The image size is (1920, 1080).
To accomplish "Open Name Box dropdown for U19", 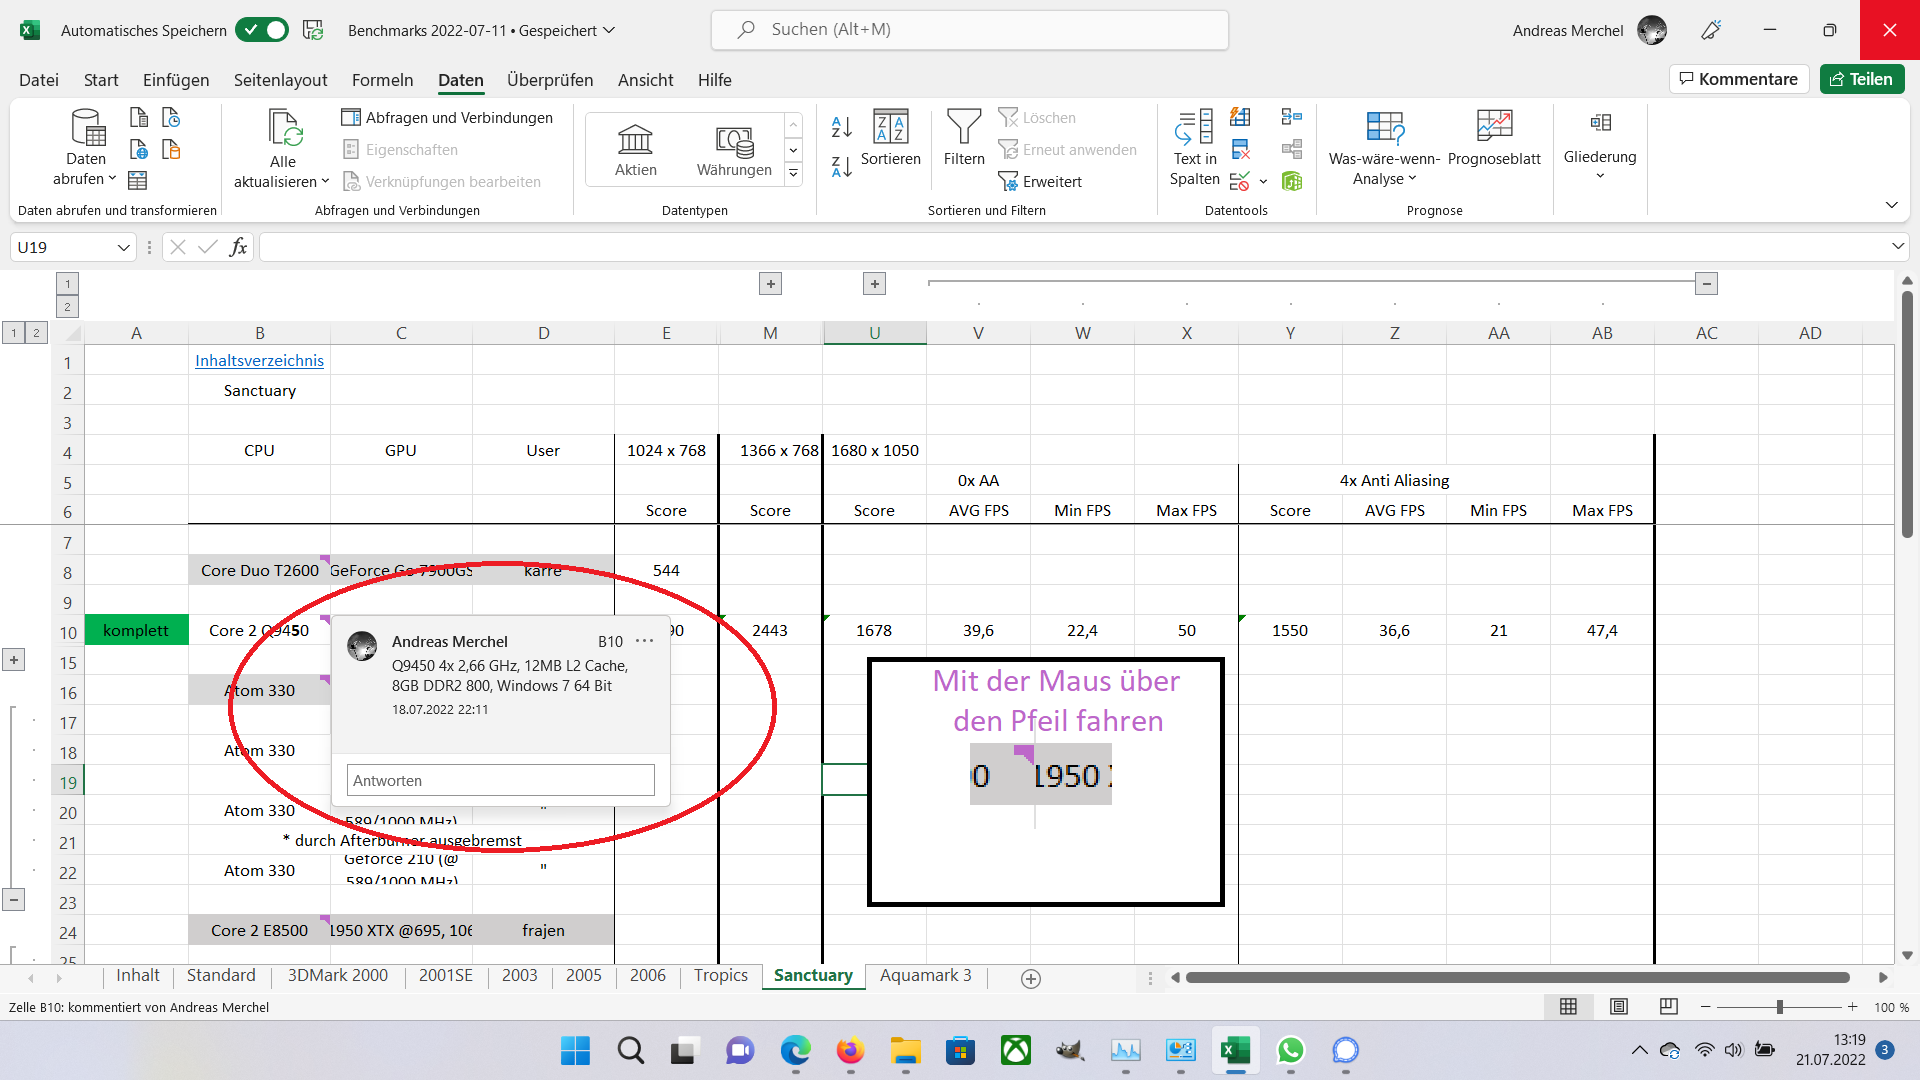I will click(x=123, y=247).
